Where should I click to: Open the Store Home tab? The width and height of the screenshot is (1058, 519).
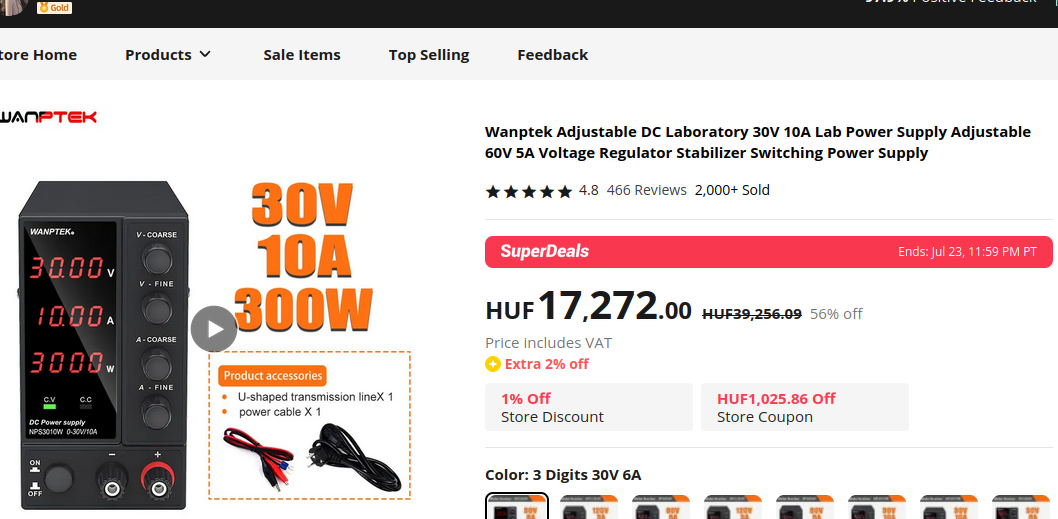click(x=38, y=55)
